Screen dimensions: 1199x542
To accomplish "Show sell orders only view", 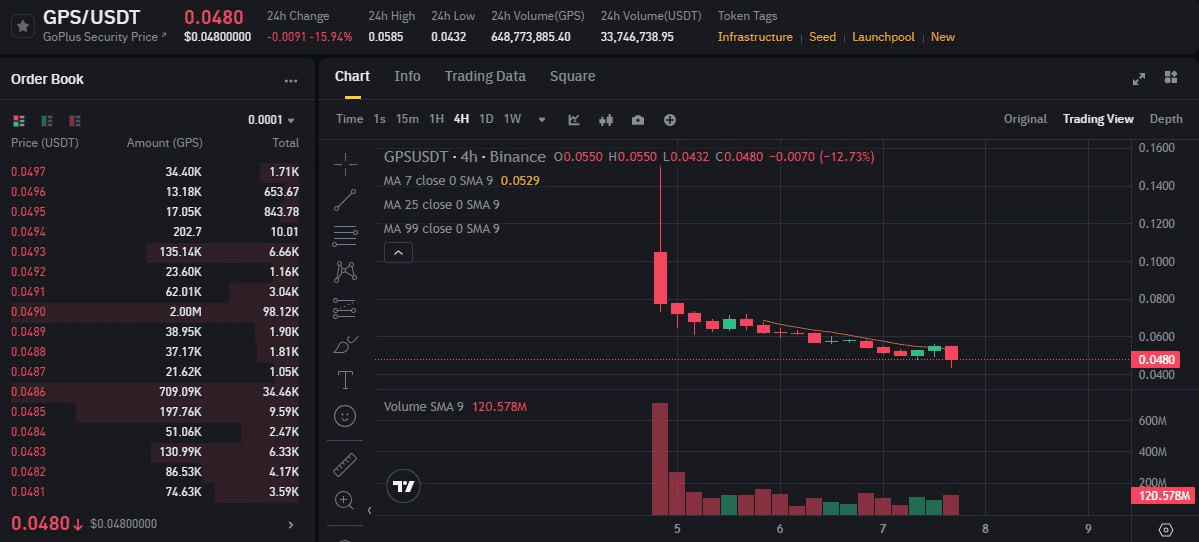I will click(x=75, y=121).
